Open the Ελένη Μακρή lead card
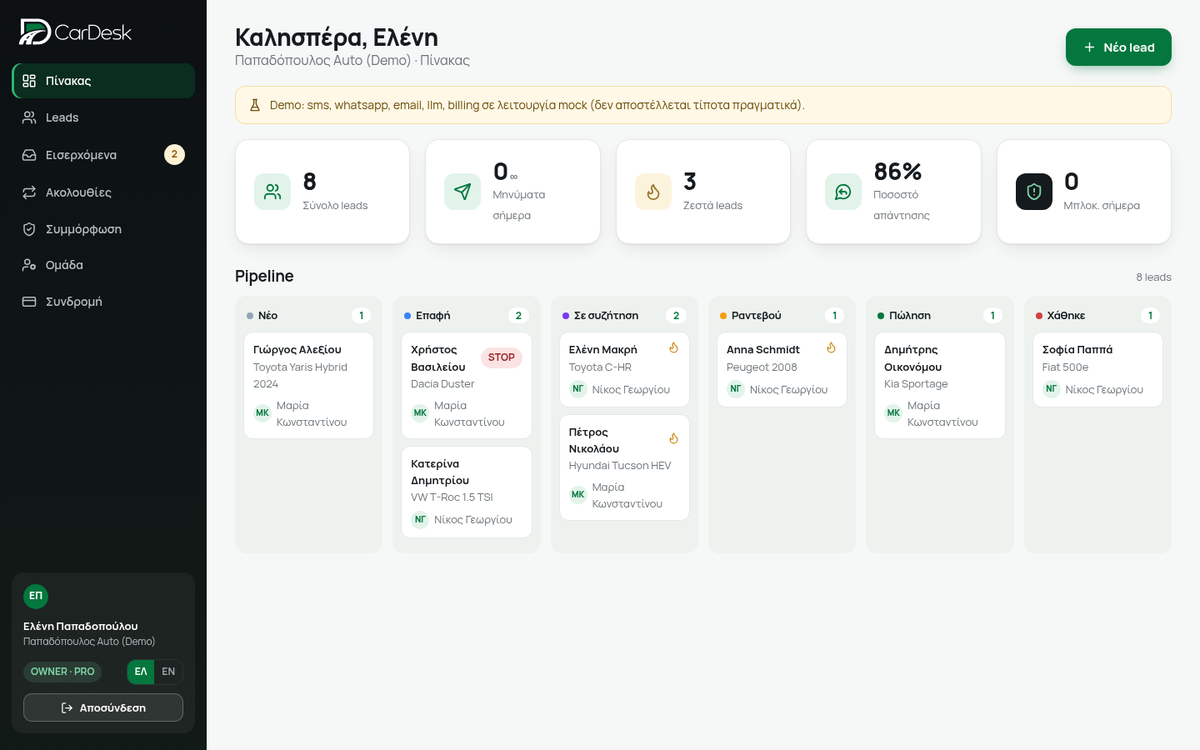Image resolution: width=1200 pixels, height=750 pixels. (x=624, y=370)
